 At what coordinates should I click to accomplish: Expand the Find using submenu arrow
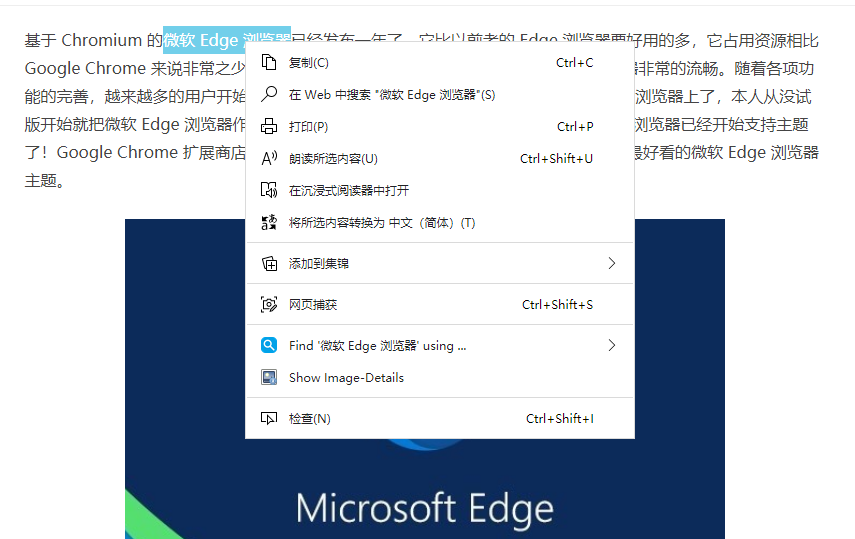pyautogui.click(x=612, y=345)
